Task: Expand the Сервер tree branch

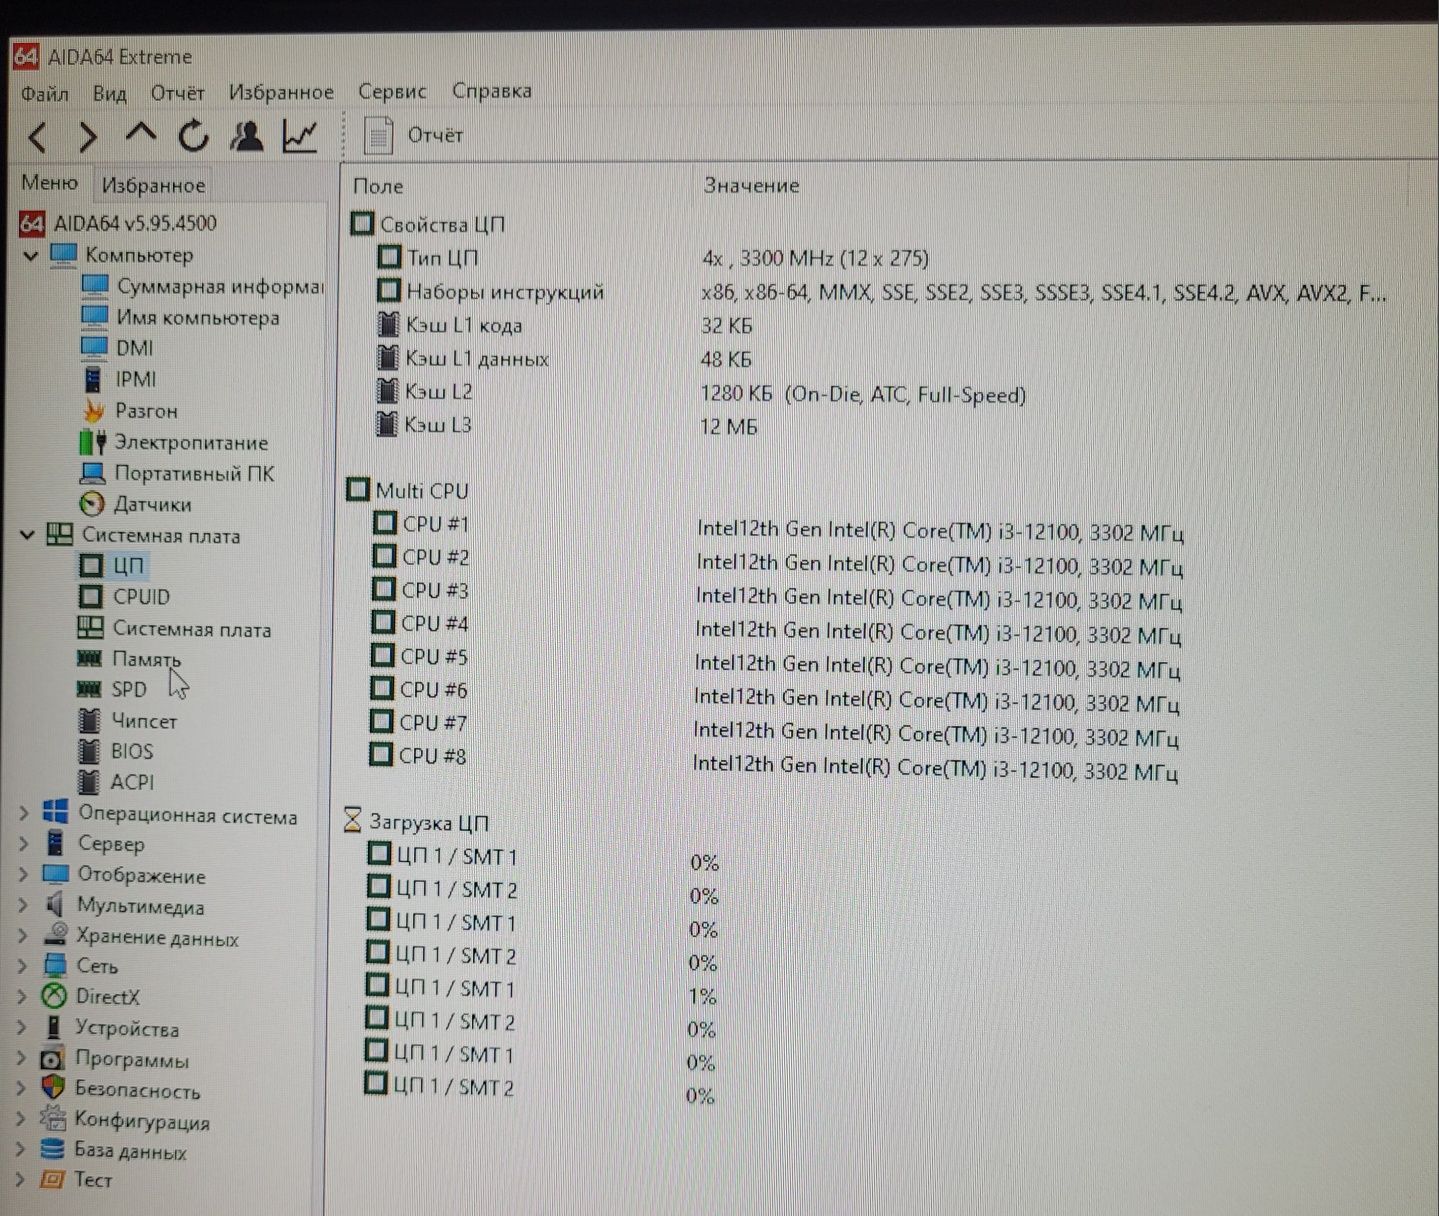Action: click(x=23, y=844)
